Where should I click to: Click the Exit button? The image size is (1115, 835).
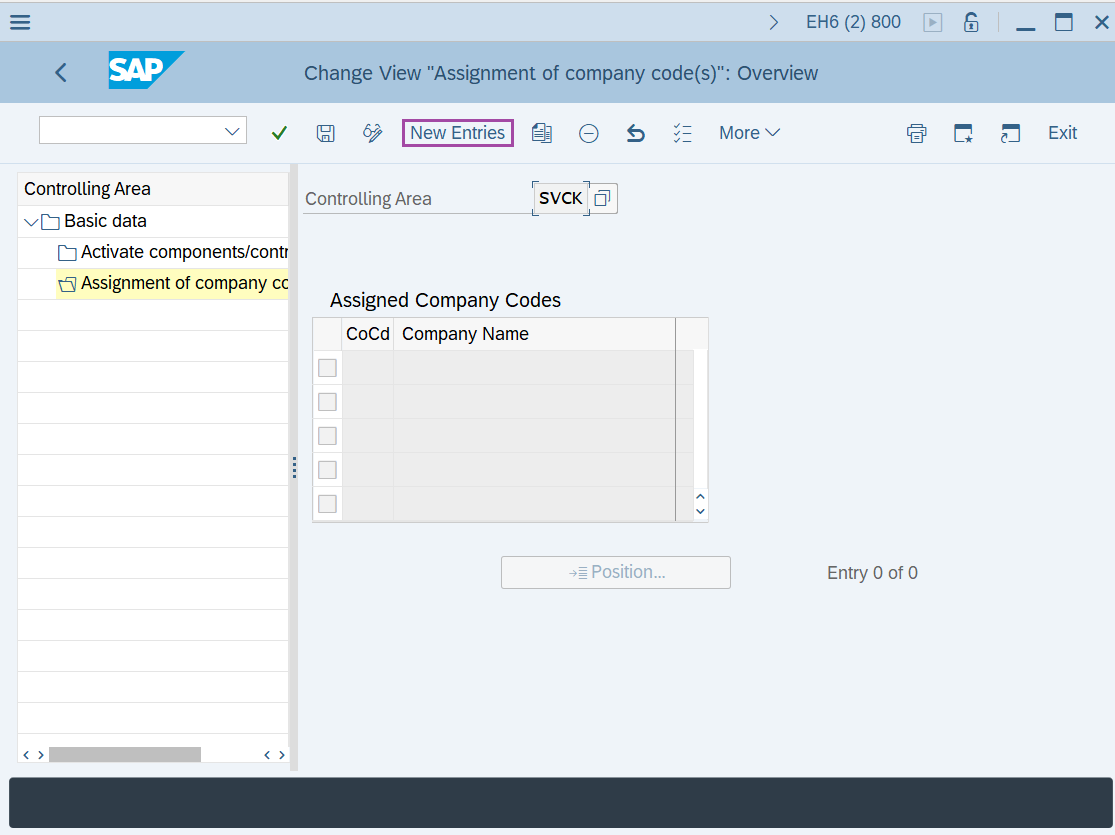(1062, 133)
